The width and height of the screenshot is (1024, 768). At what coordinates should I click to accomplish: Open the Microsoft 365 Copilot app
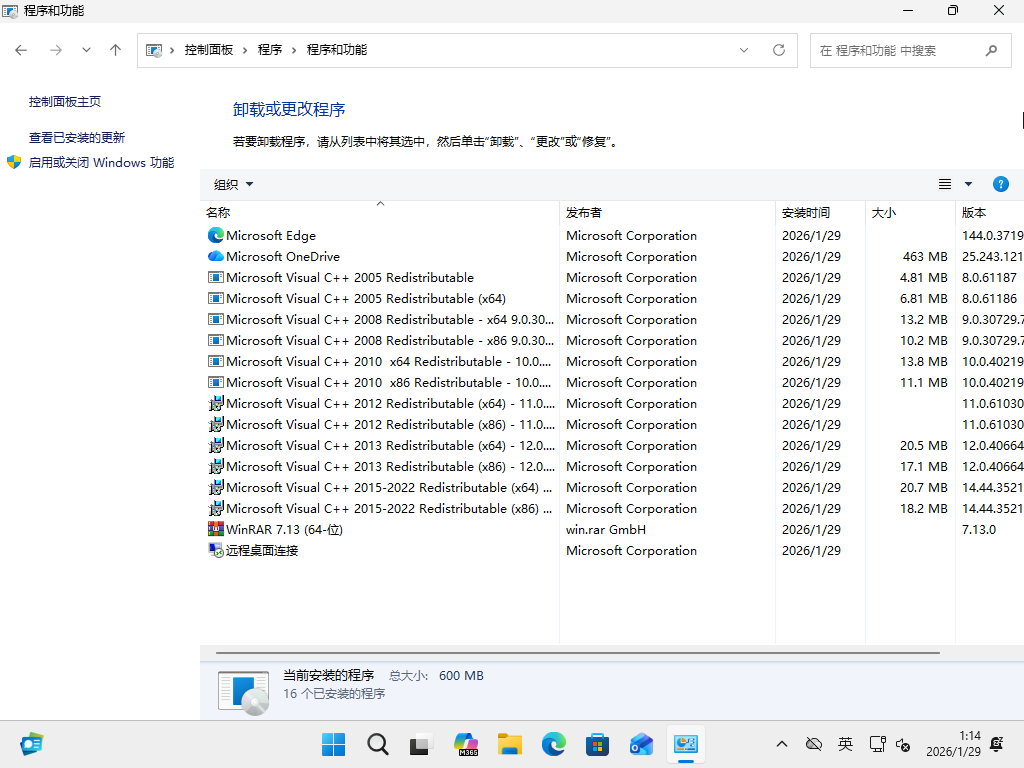pyautogui.click(x=466, y=744)
